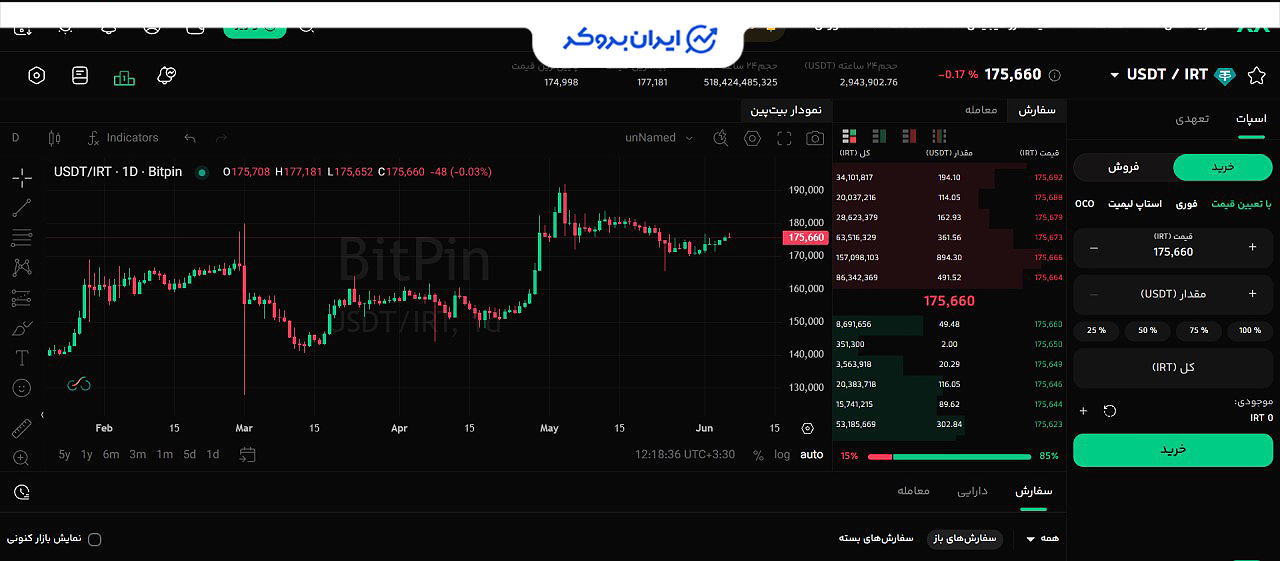Toggle chart fullscreen mode
Screen dimensions: 1280x561
click(x=784, y=138)
